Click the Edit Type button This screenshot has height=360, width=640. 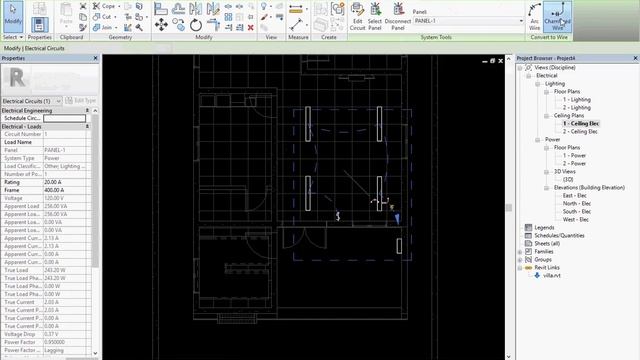tap(81, 101)
